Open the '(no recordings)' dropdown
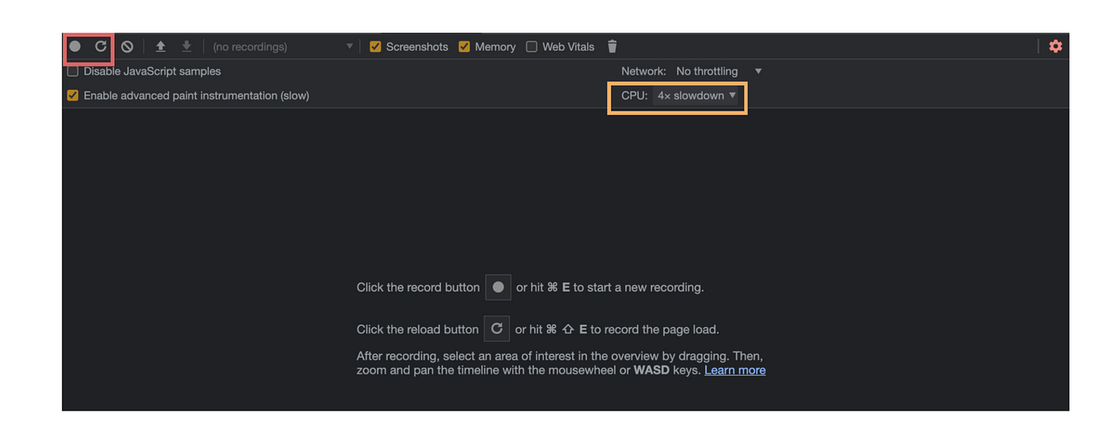 pyautogui.click(x=282, y=47)
